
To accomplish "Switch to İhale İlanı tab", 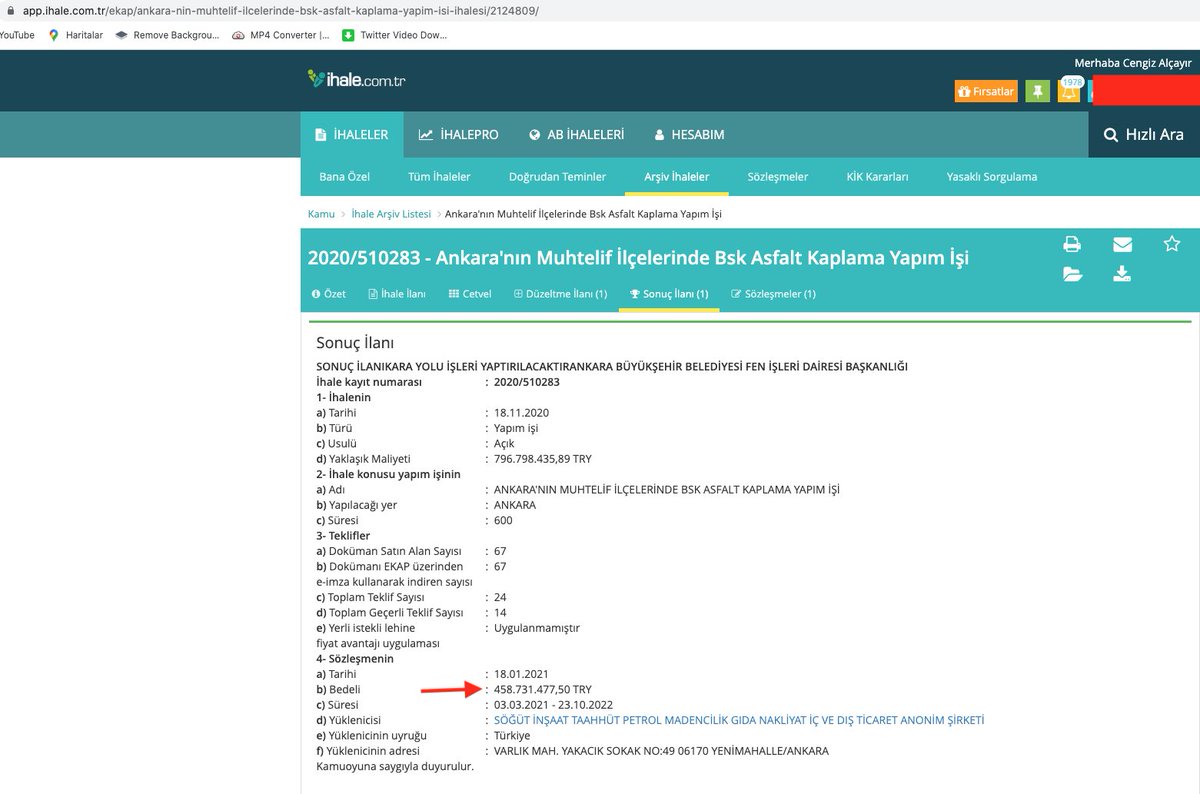I will pyautogui.click(x=397, y=294).
